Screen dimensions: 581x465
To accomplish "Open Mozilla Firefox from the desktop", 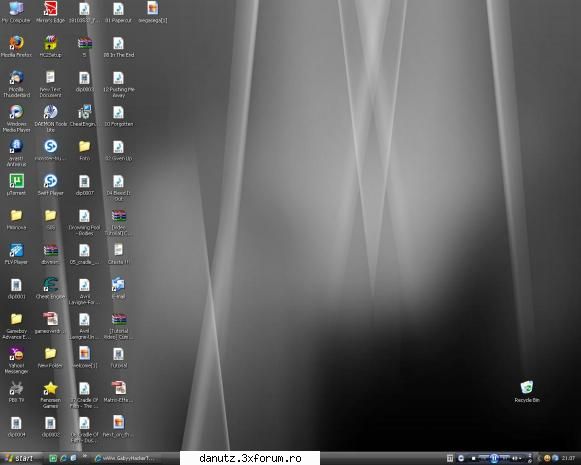I will point(16,46).
